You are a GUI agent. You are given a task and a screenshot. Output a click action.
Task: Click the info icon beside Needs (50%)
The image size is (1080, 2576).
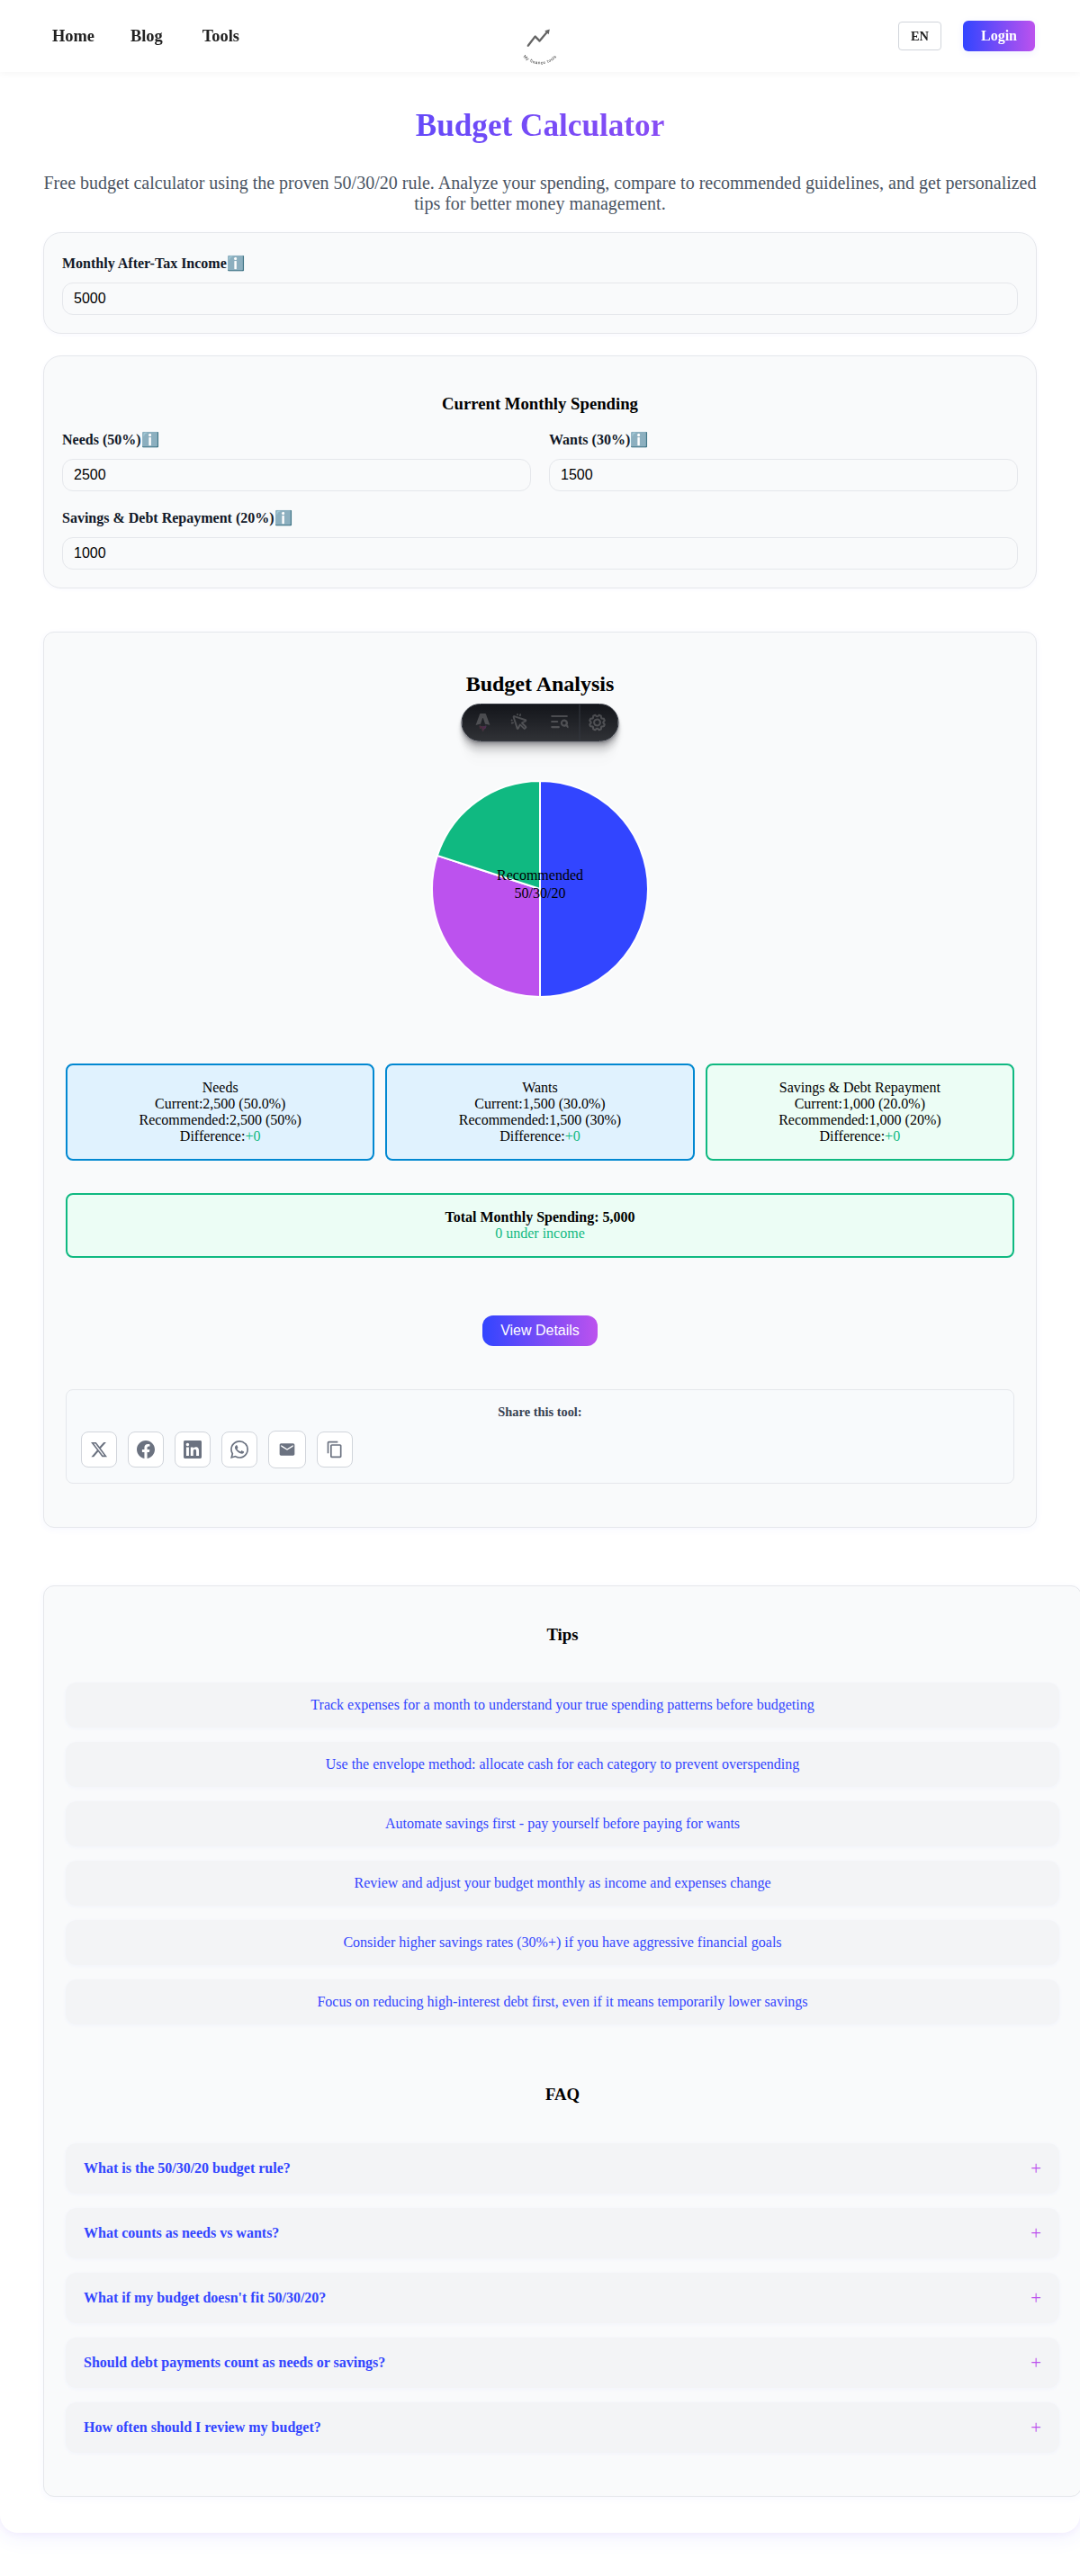[153, 439]
